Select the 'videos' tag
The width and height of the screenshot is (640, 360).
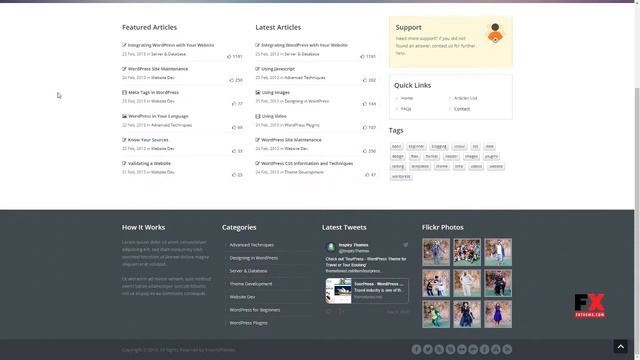pos(476,167)
